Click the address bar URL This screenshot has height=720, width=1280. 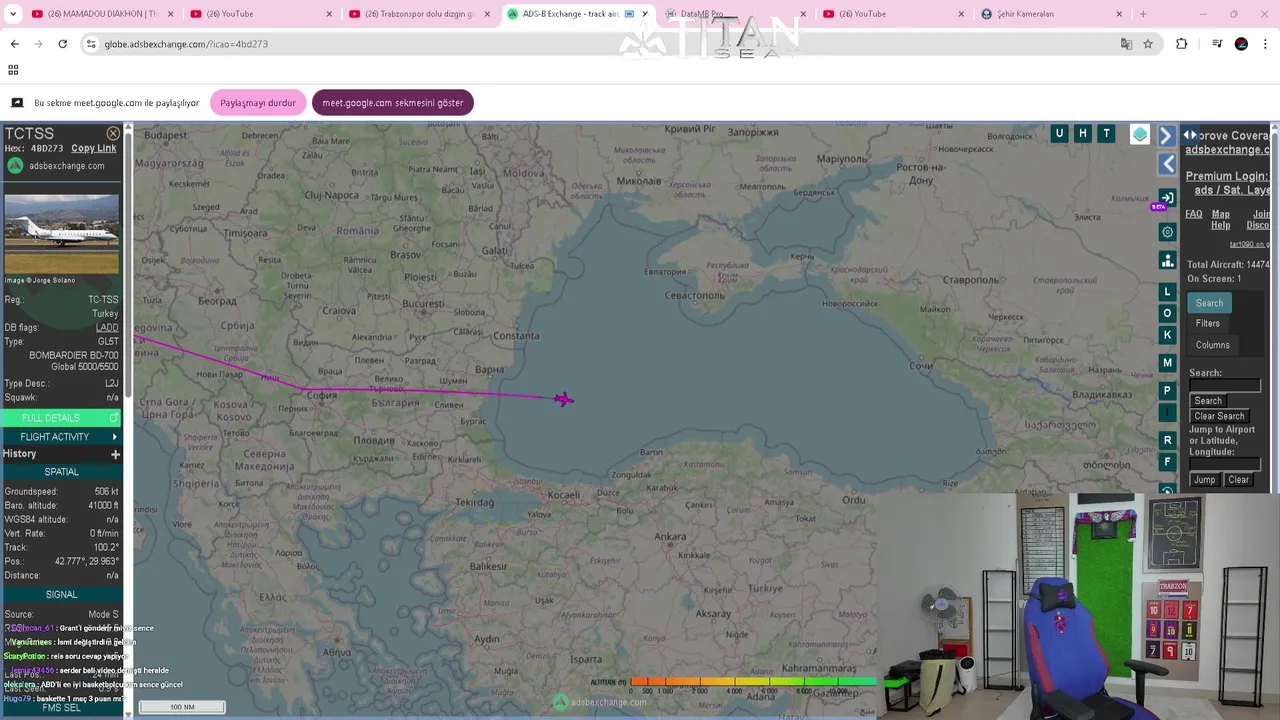pos(186,44)
